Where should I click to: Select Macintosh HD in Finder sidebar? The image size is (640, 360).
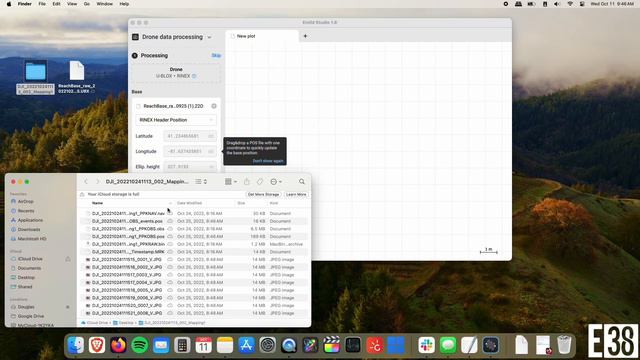coord(31,238)
